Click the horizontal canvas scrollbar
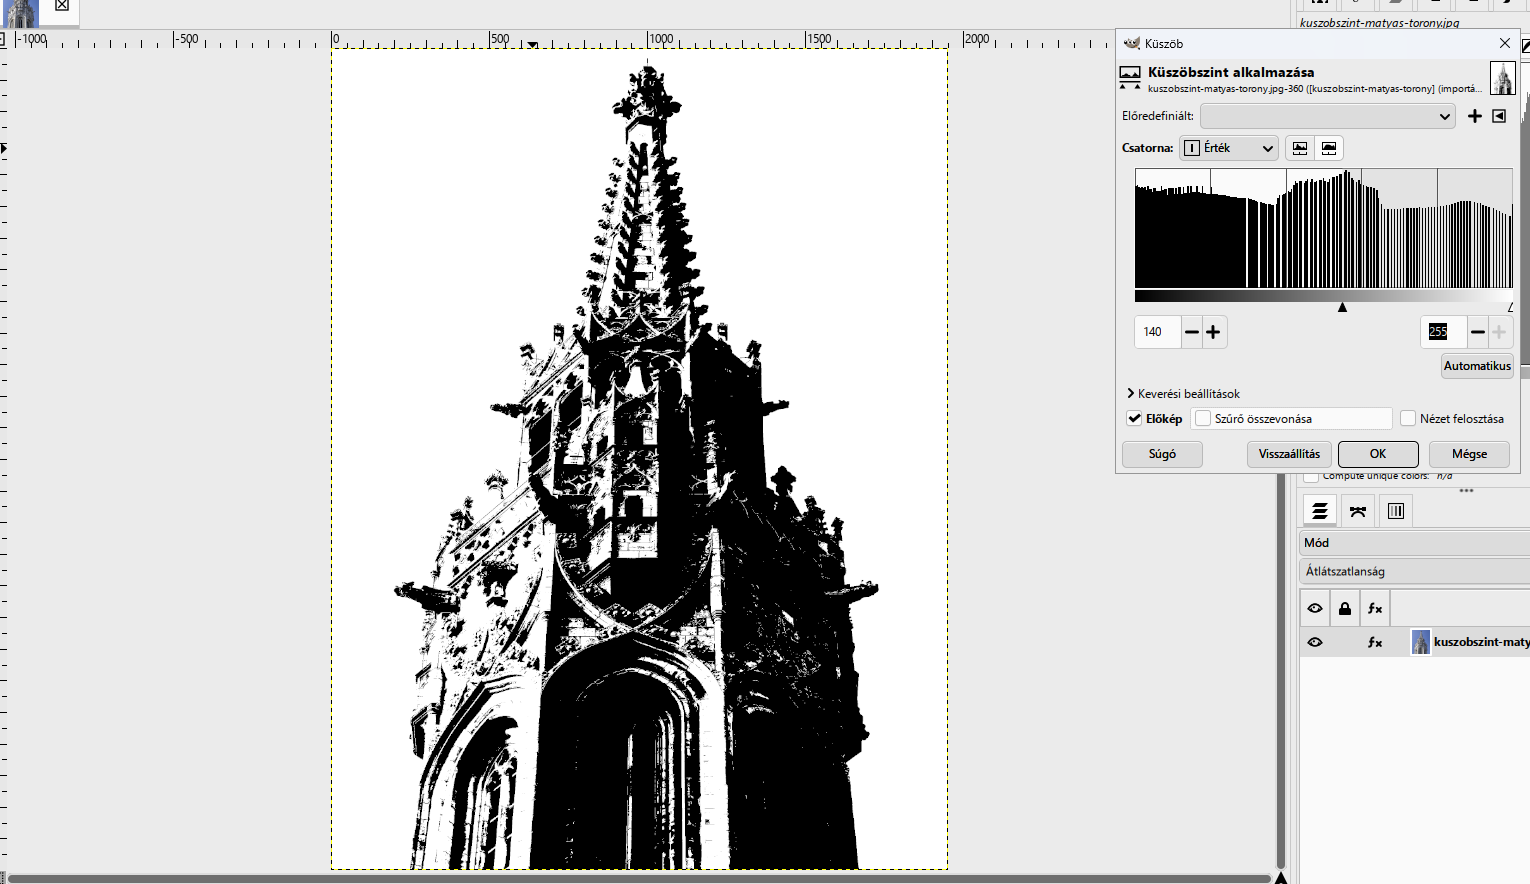 tap(640, 879)
